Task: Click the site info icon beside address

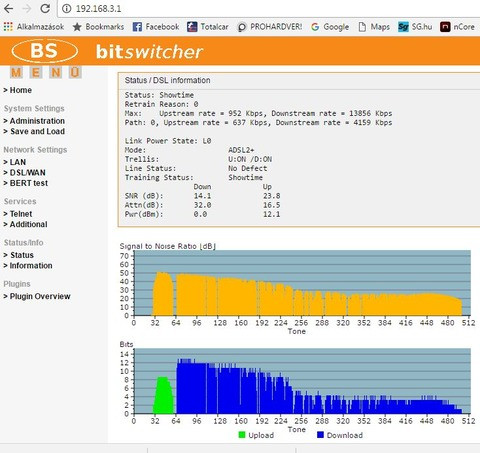Action: coord(67,8)
